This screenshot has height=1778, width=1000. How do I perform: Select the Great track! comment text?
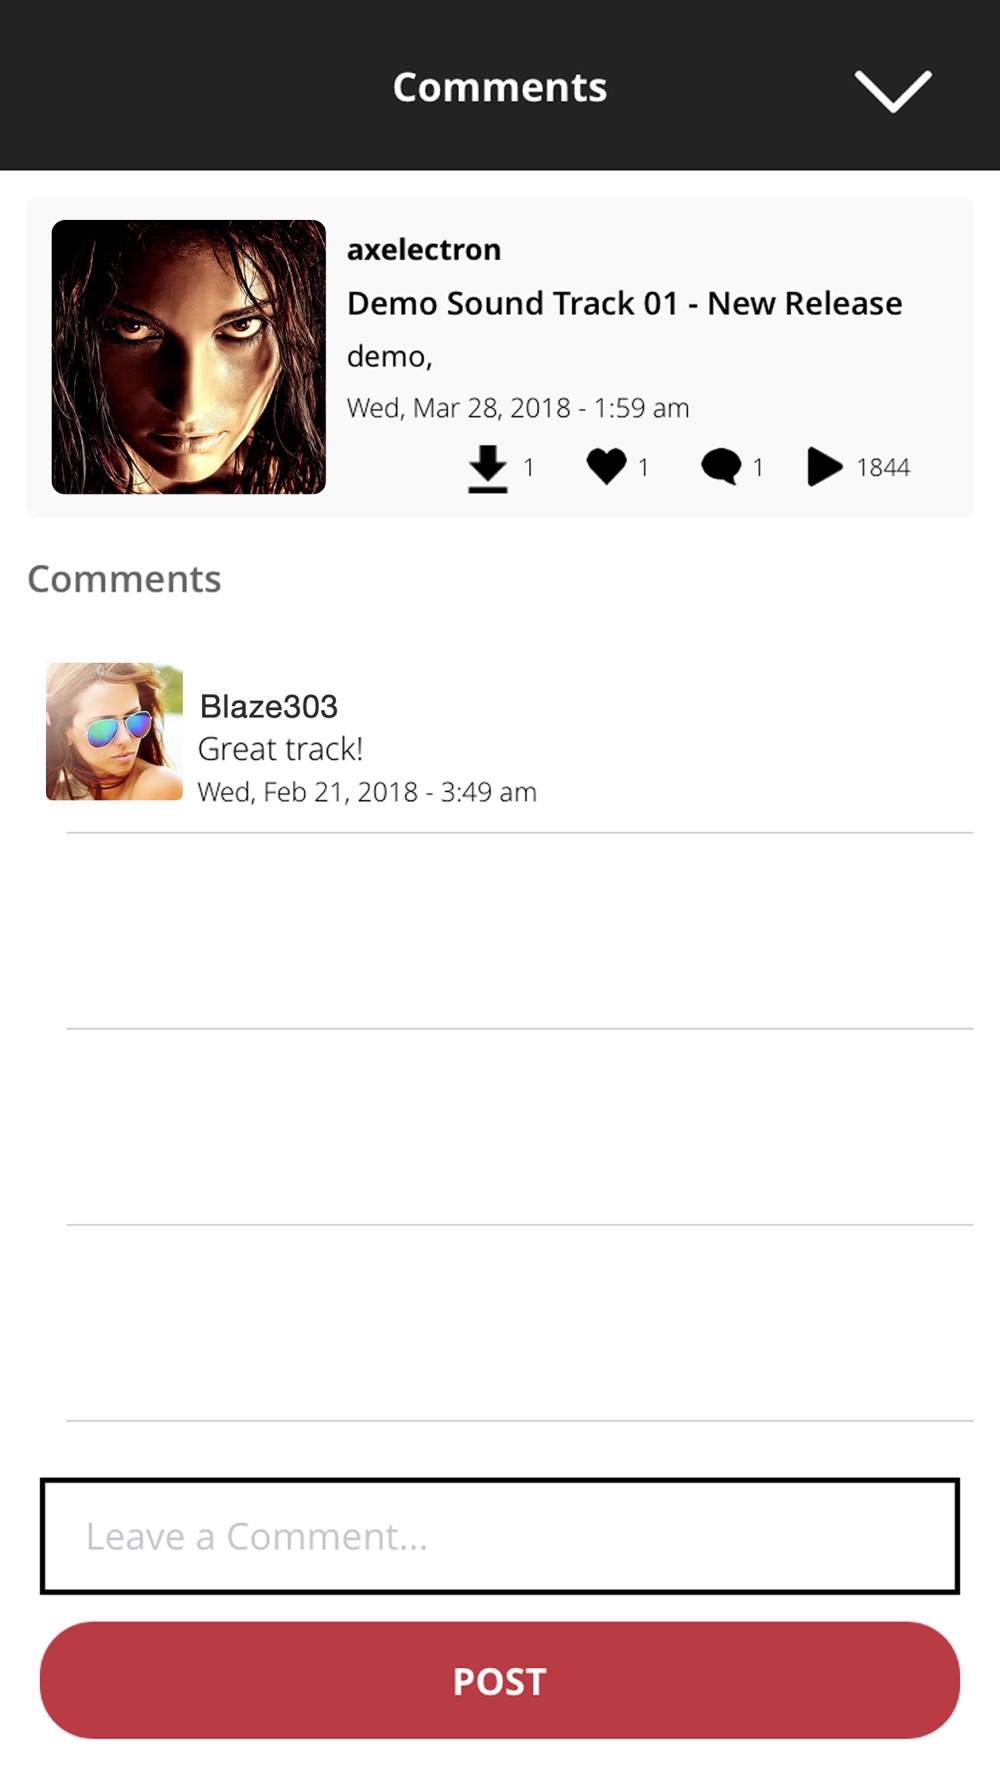(281, 749)
